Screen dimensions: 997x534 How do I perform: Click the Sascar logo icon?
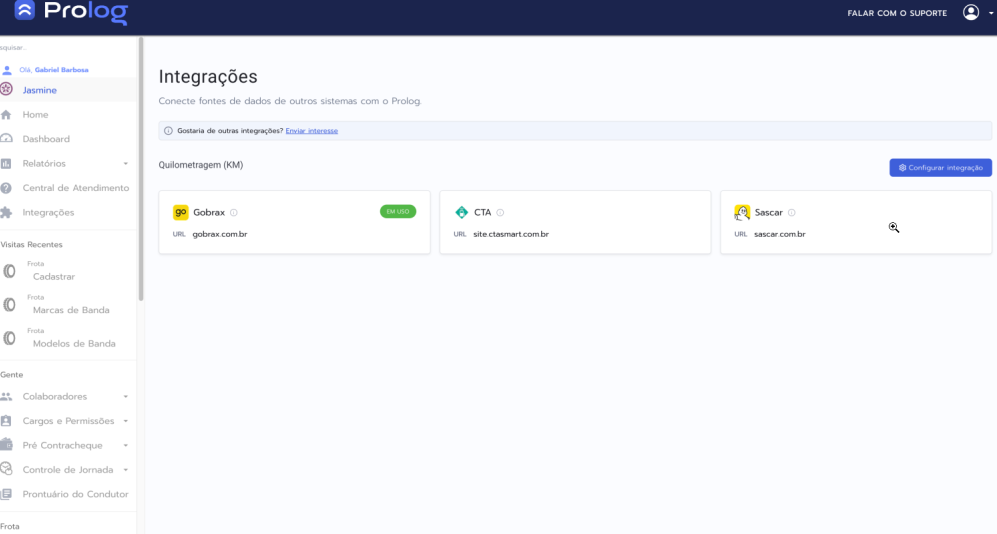tap(742, 212)
